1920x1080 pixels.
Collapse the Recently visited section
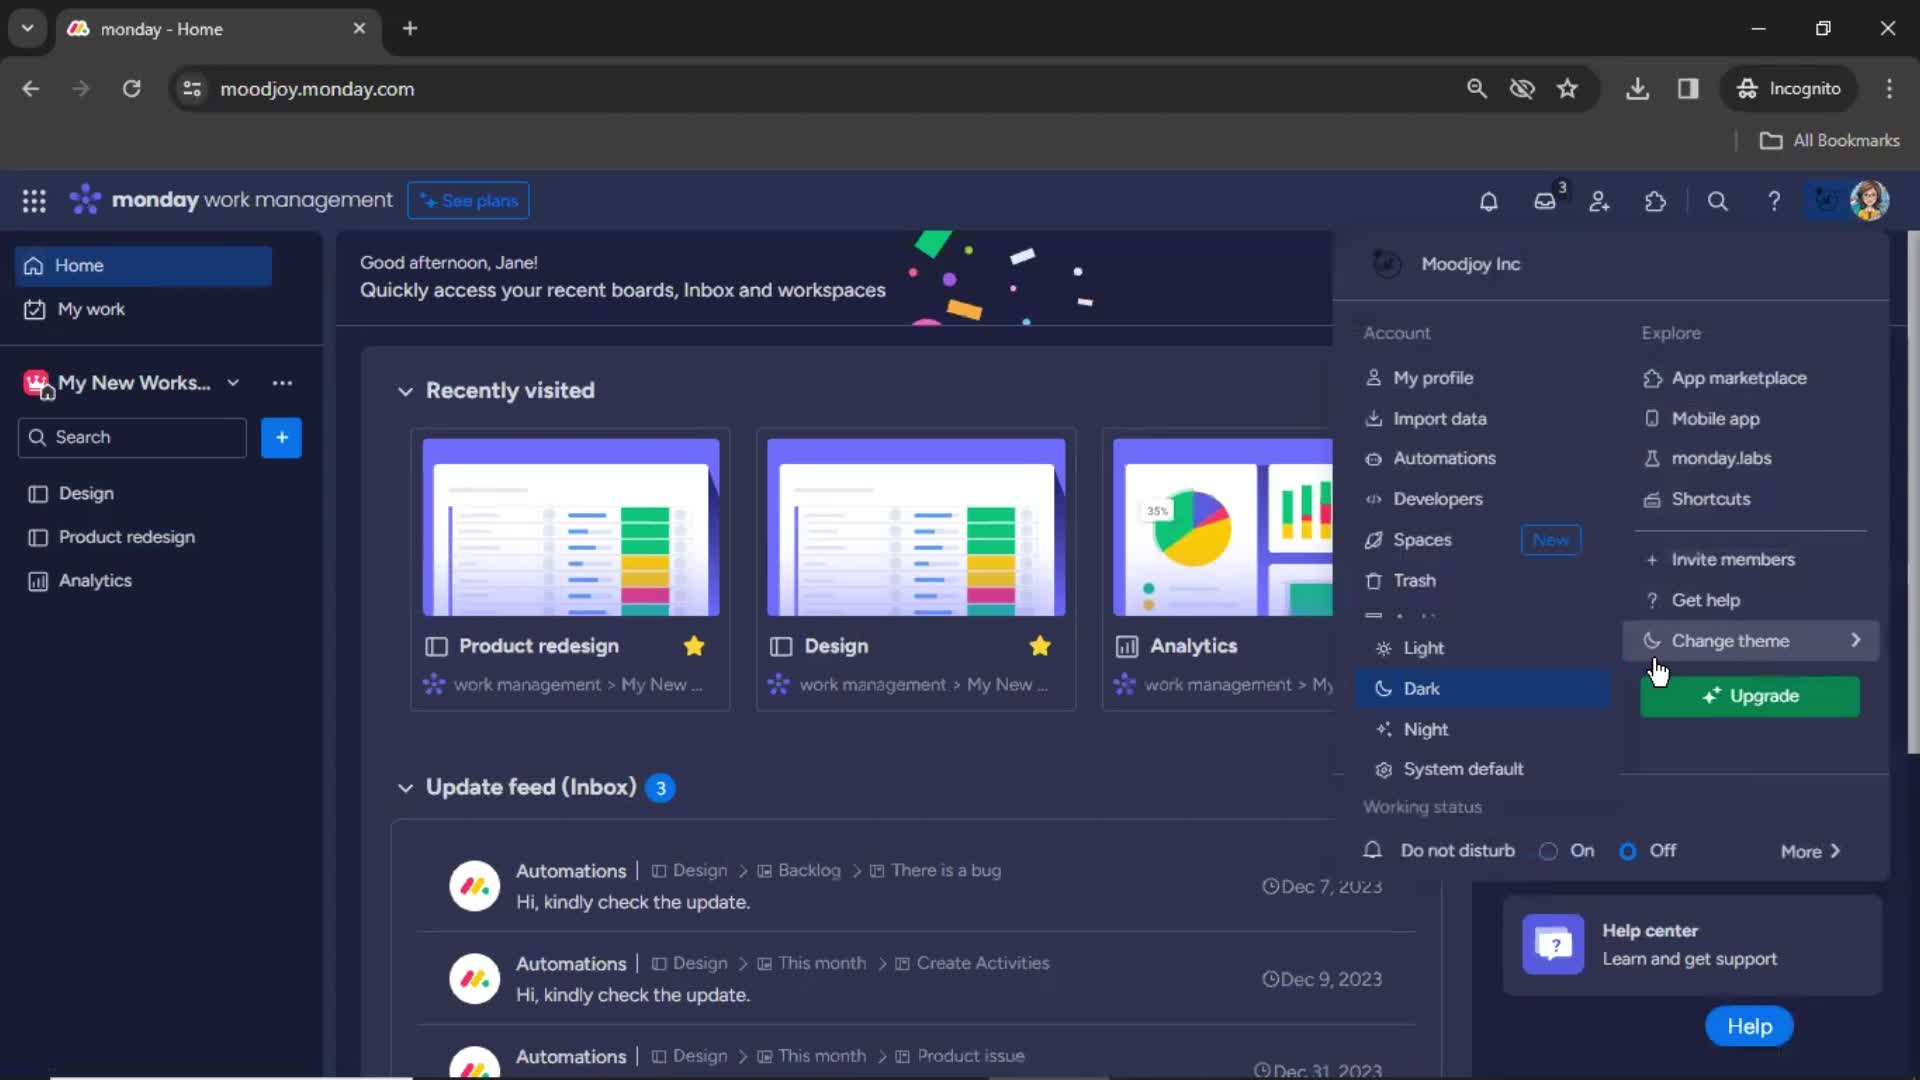(405, 391)
